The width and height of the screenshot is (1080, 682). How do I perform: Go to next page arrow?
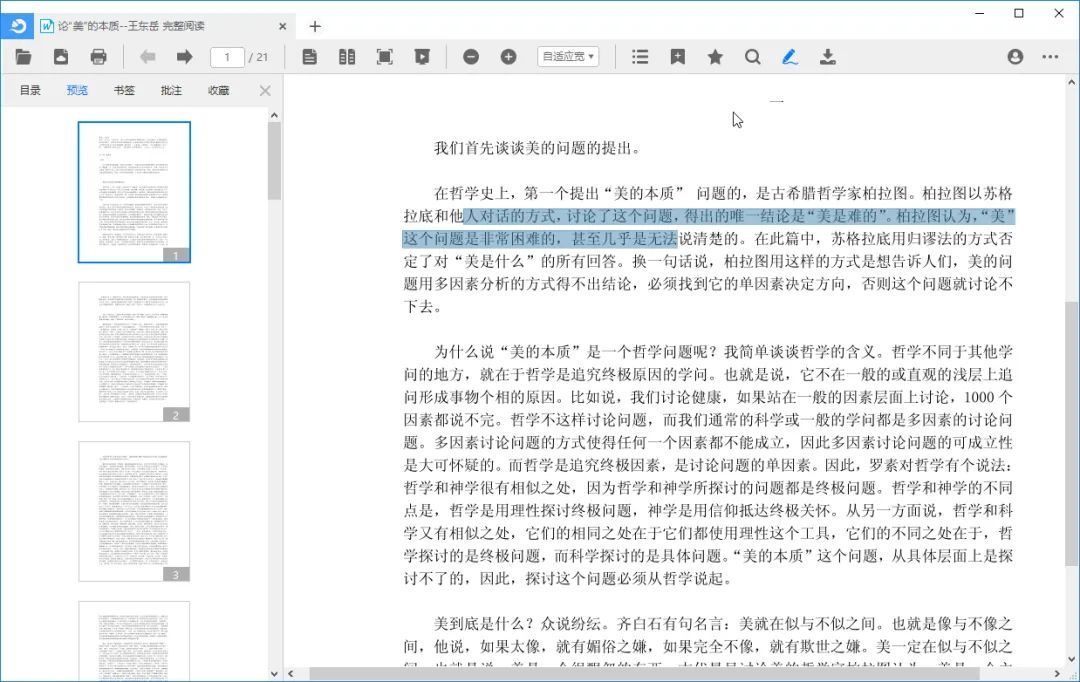point(184,57)
